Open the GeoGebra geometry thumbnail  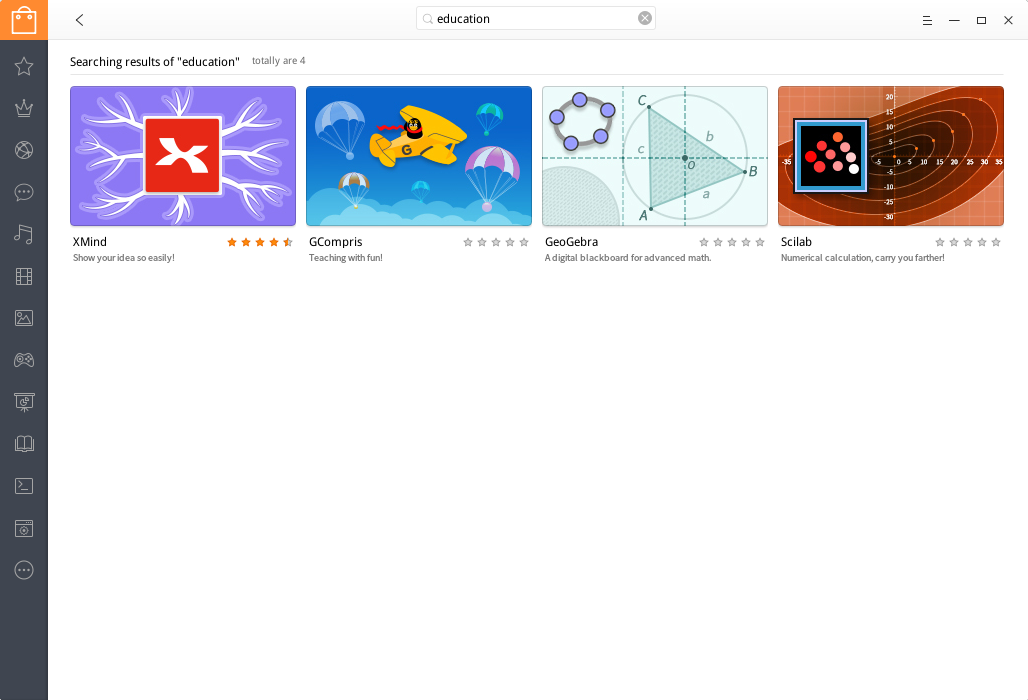coord(655,156)
